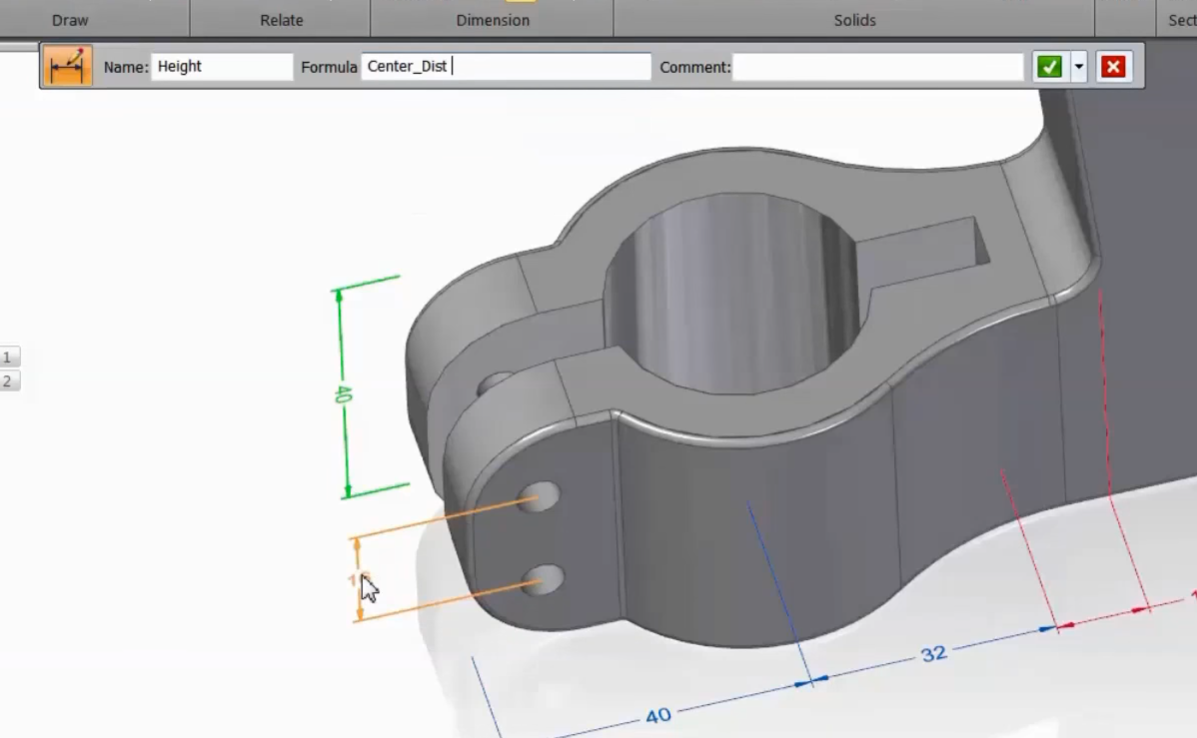Click the Formula field showing "Center_Dist"
This screenshot has width=1197, height=738.
pyautogui.click(x=505, y=66)
